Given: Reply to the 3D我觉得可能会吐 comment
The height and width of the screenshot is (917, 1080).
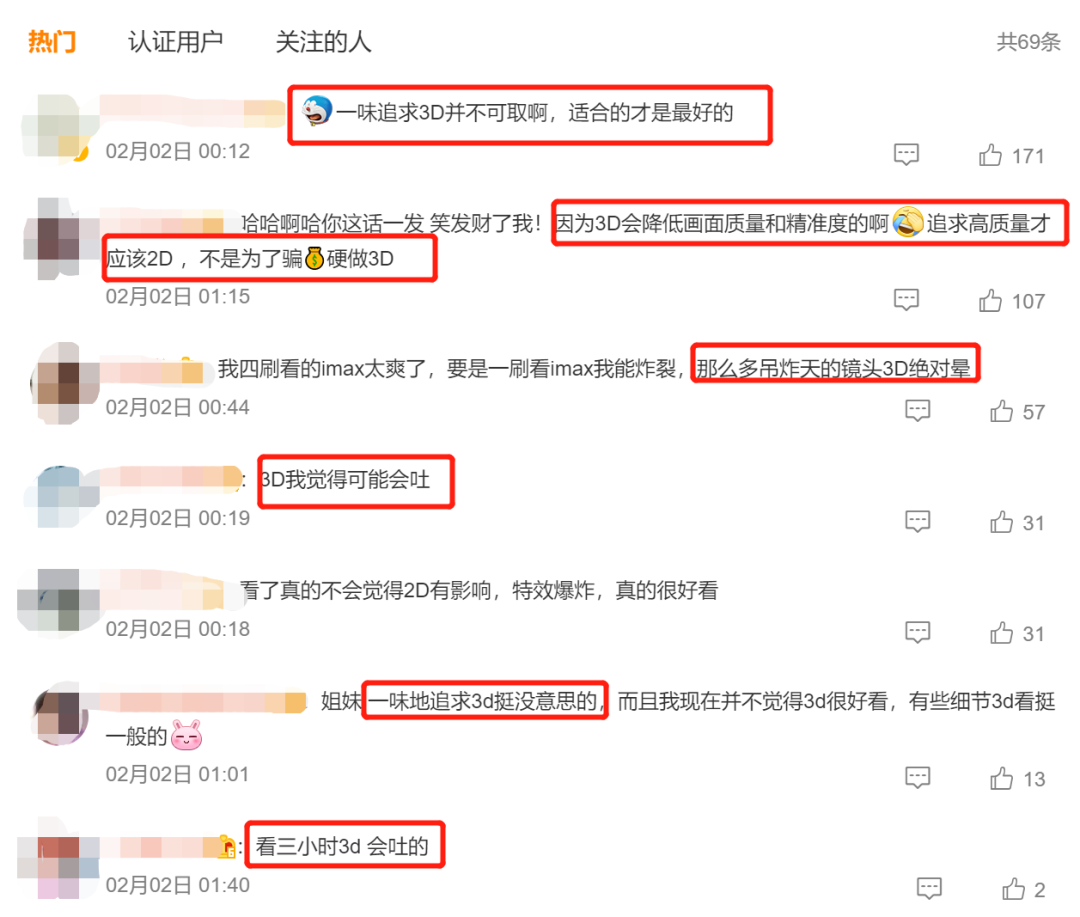Looking at the screenshot, I should pyautogui.click(x=917, y=522).
